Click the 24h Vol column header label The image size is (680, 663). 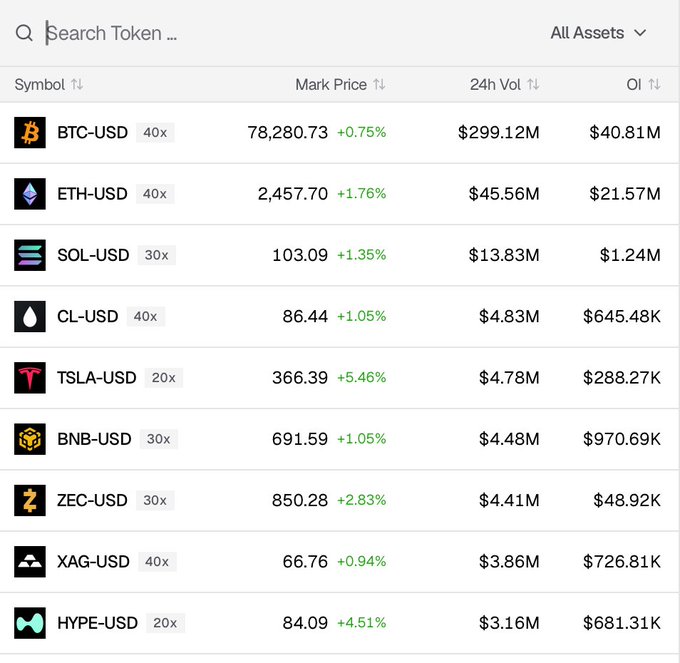pyautogui.click(x=495, y=84)
